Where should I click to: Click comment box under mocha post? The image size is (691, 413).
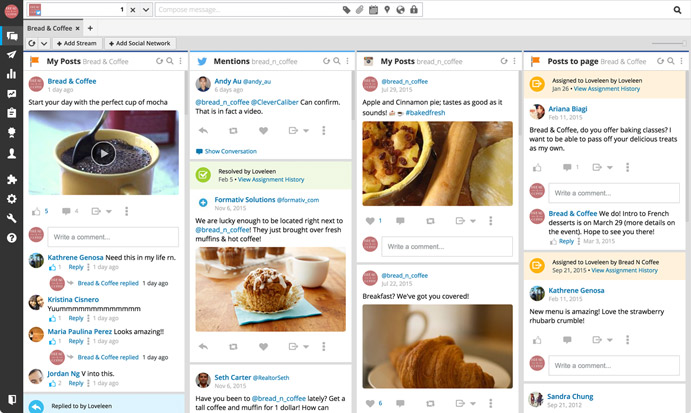113,237
